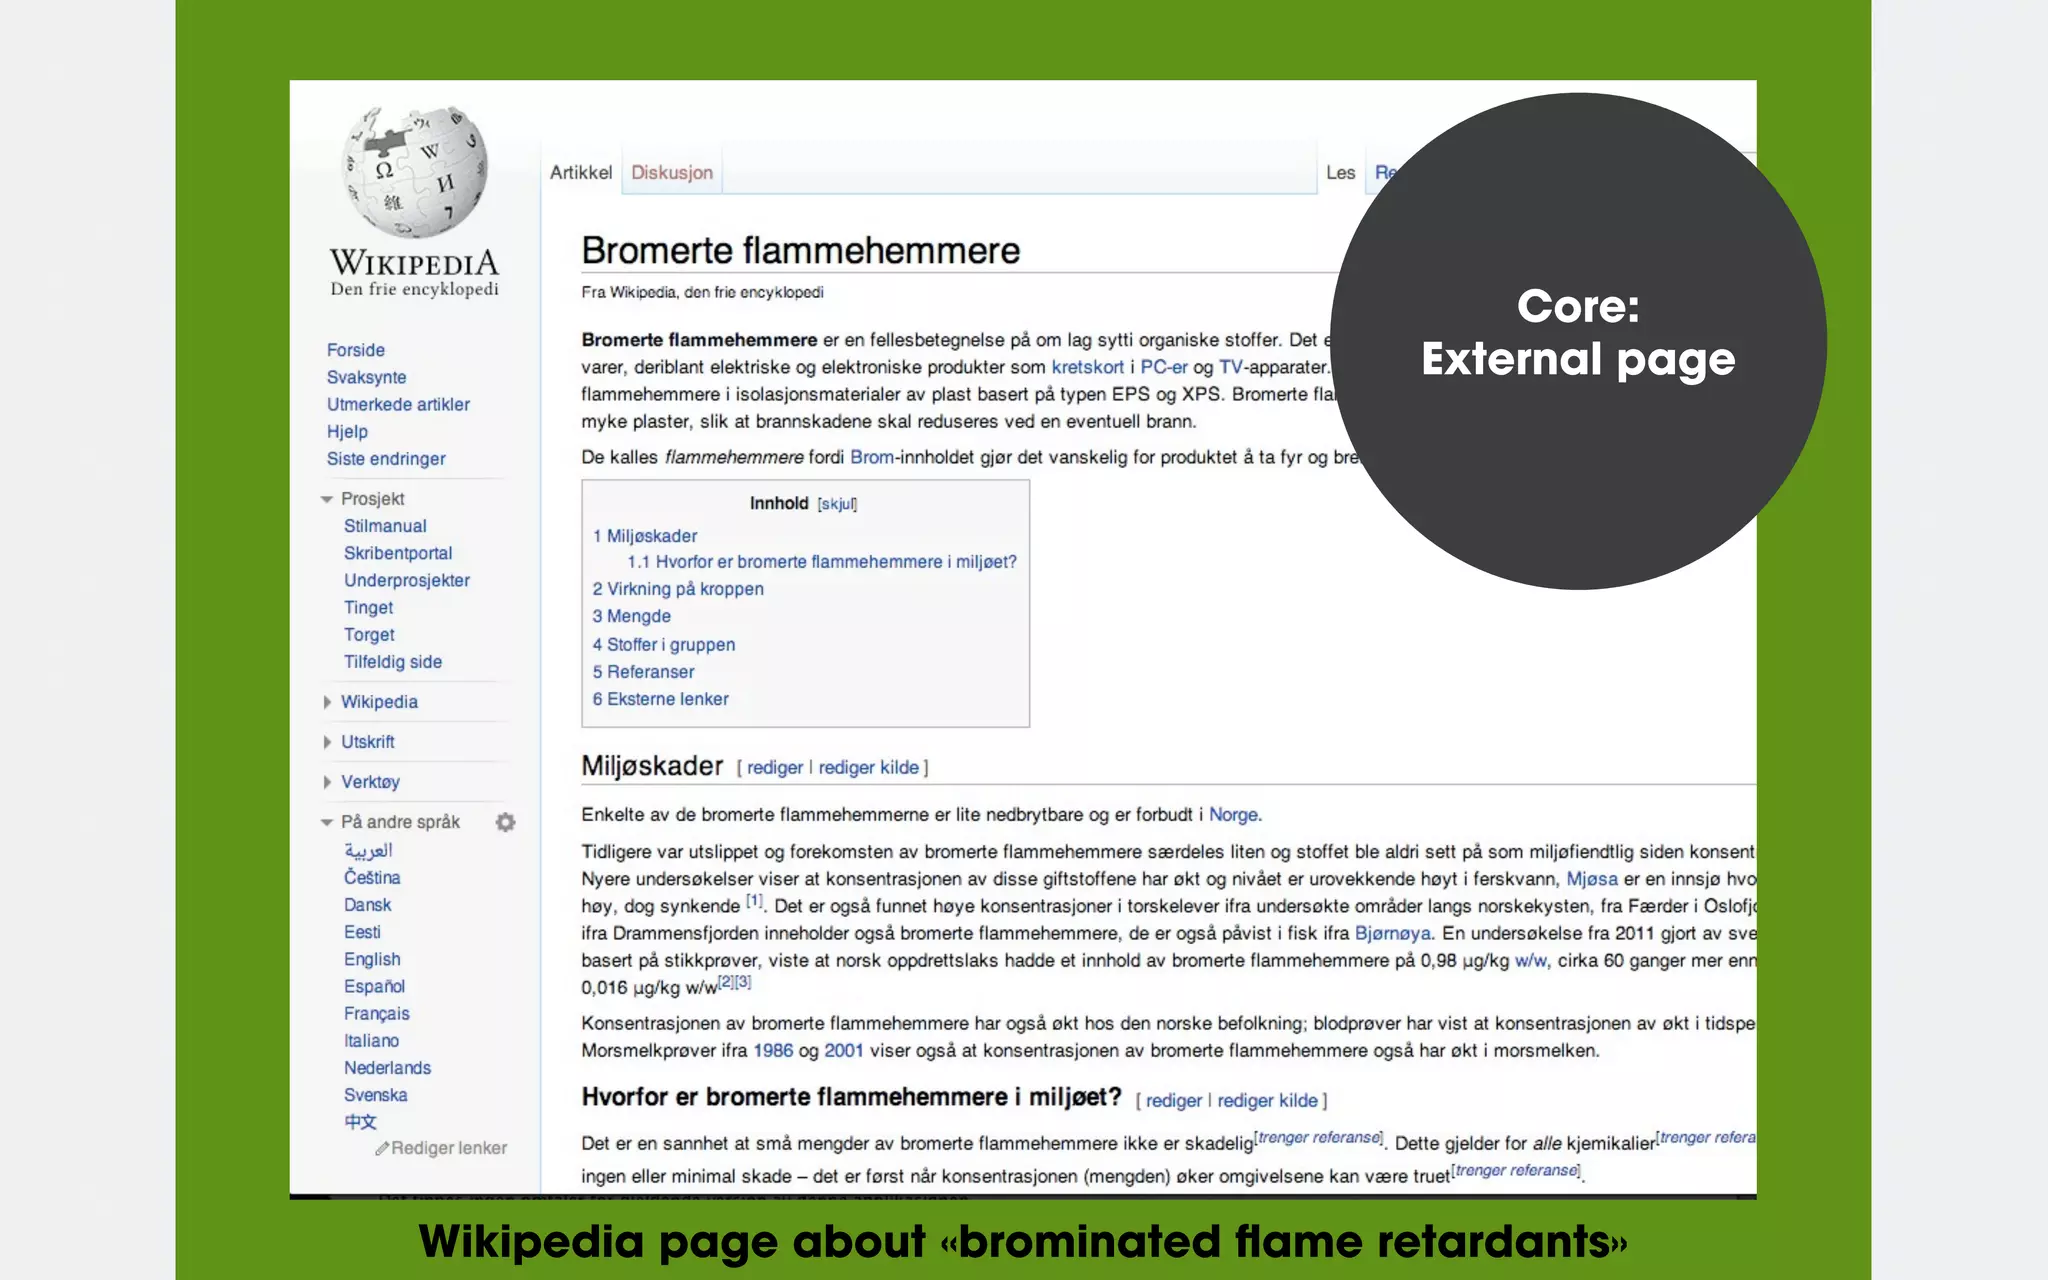Screen dimensions: 2048x1280
Task: Click rediger next to Miljøskader heading
Action: [775, 768]
